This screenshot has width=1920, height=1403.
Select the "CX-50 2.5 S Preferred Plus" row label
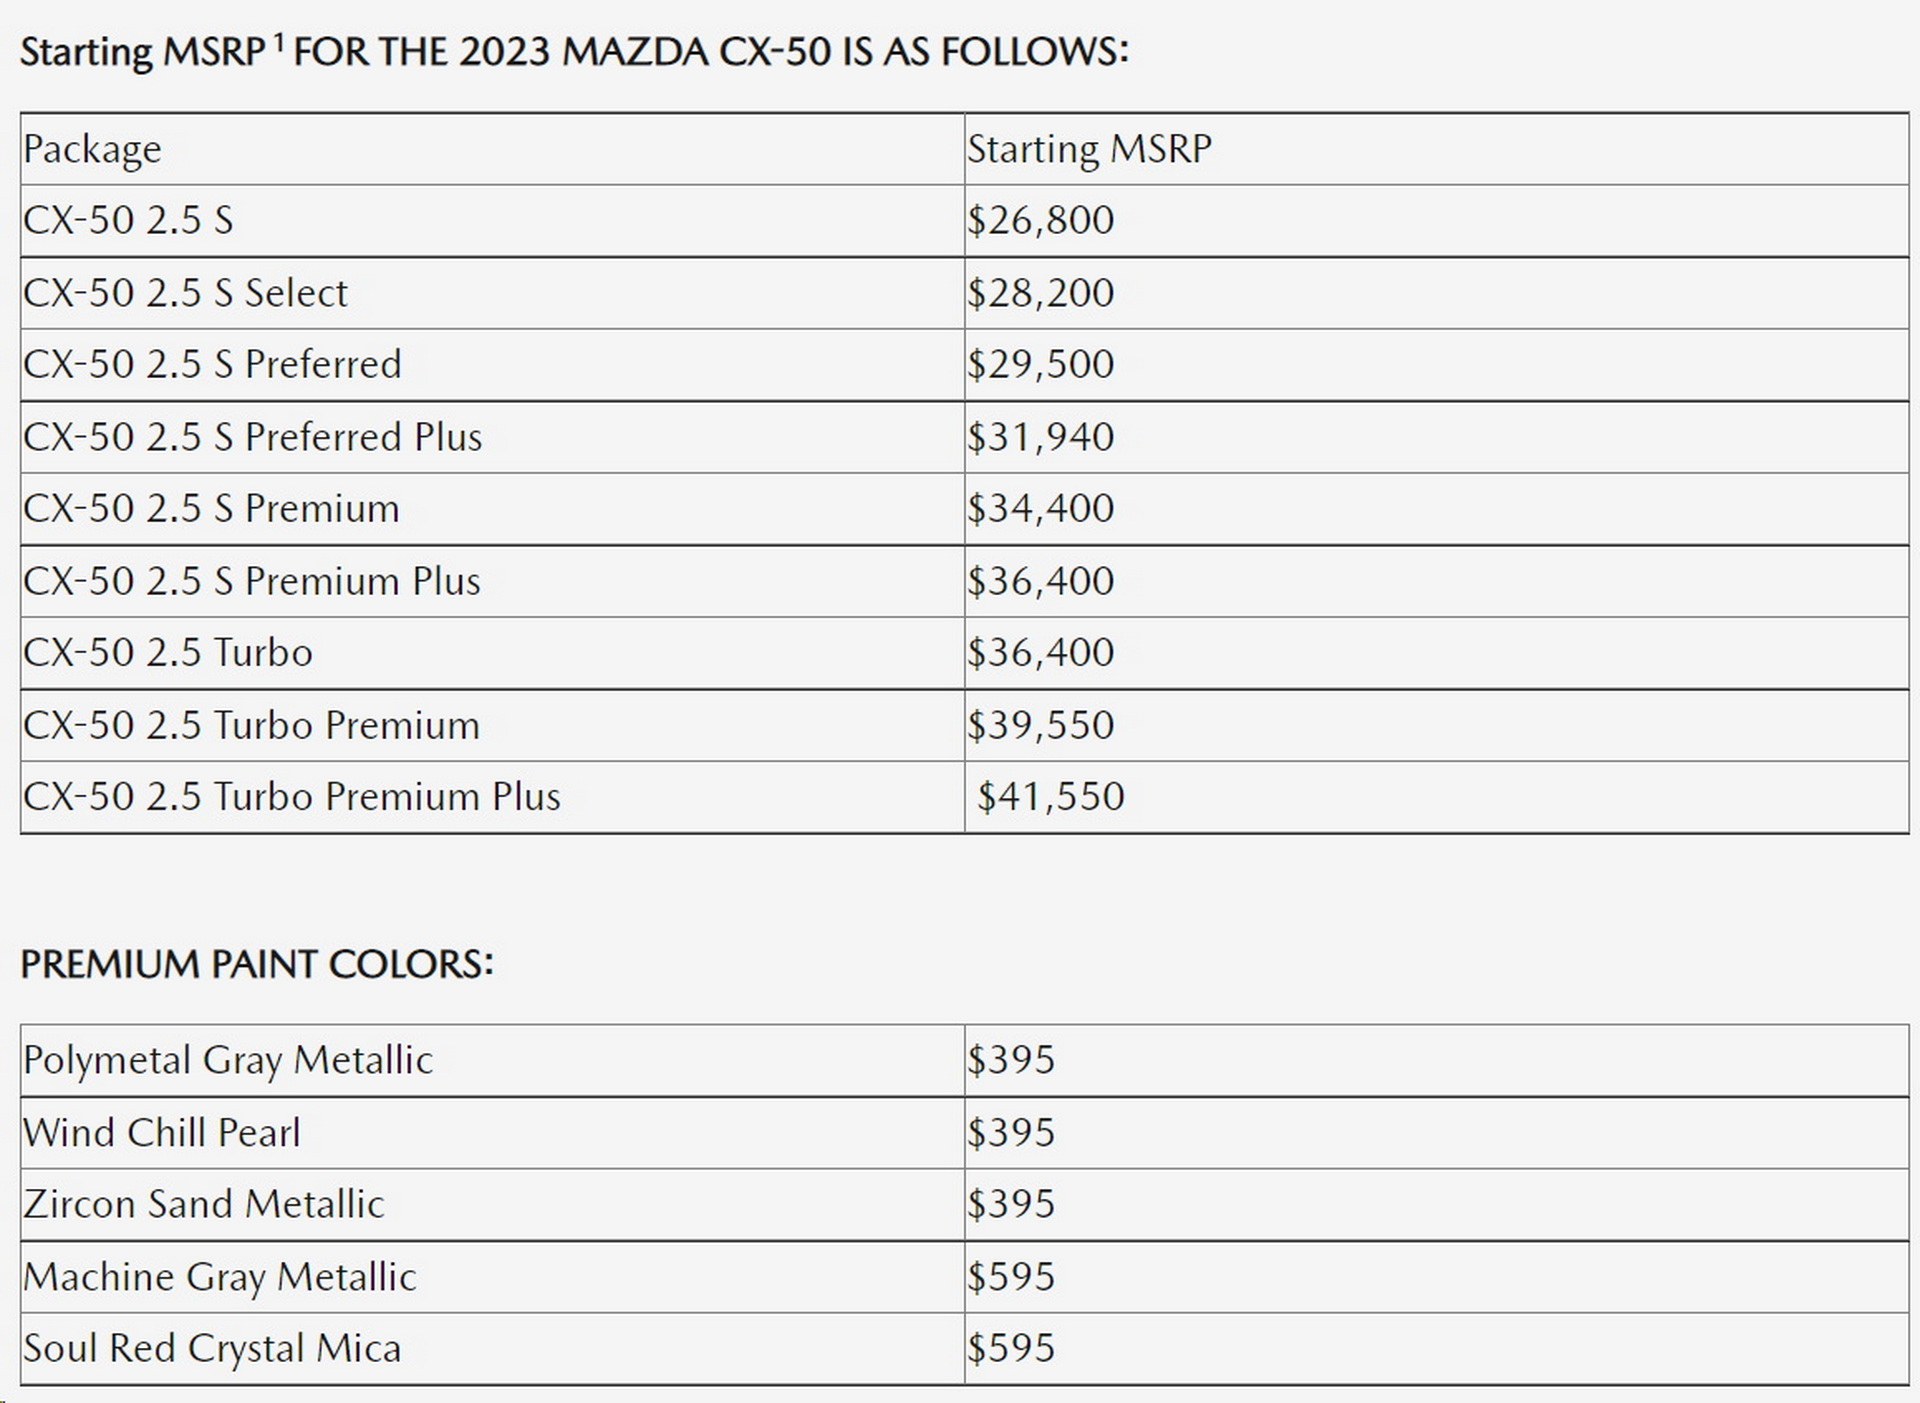coord(252,437)
